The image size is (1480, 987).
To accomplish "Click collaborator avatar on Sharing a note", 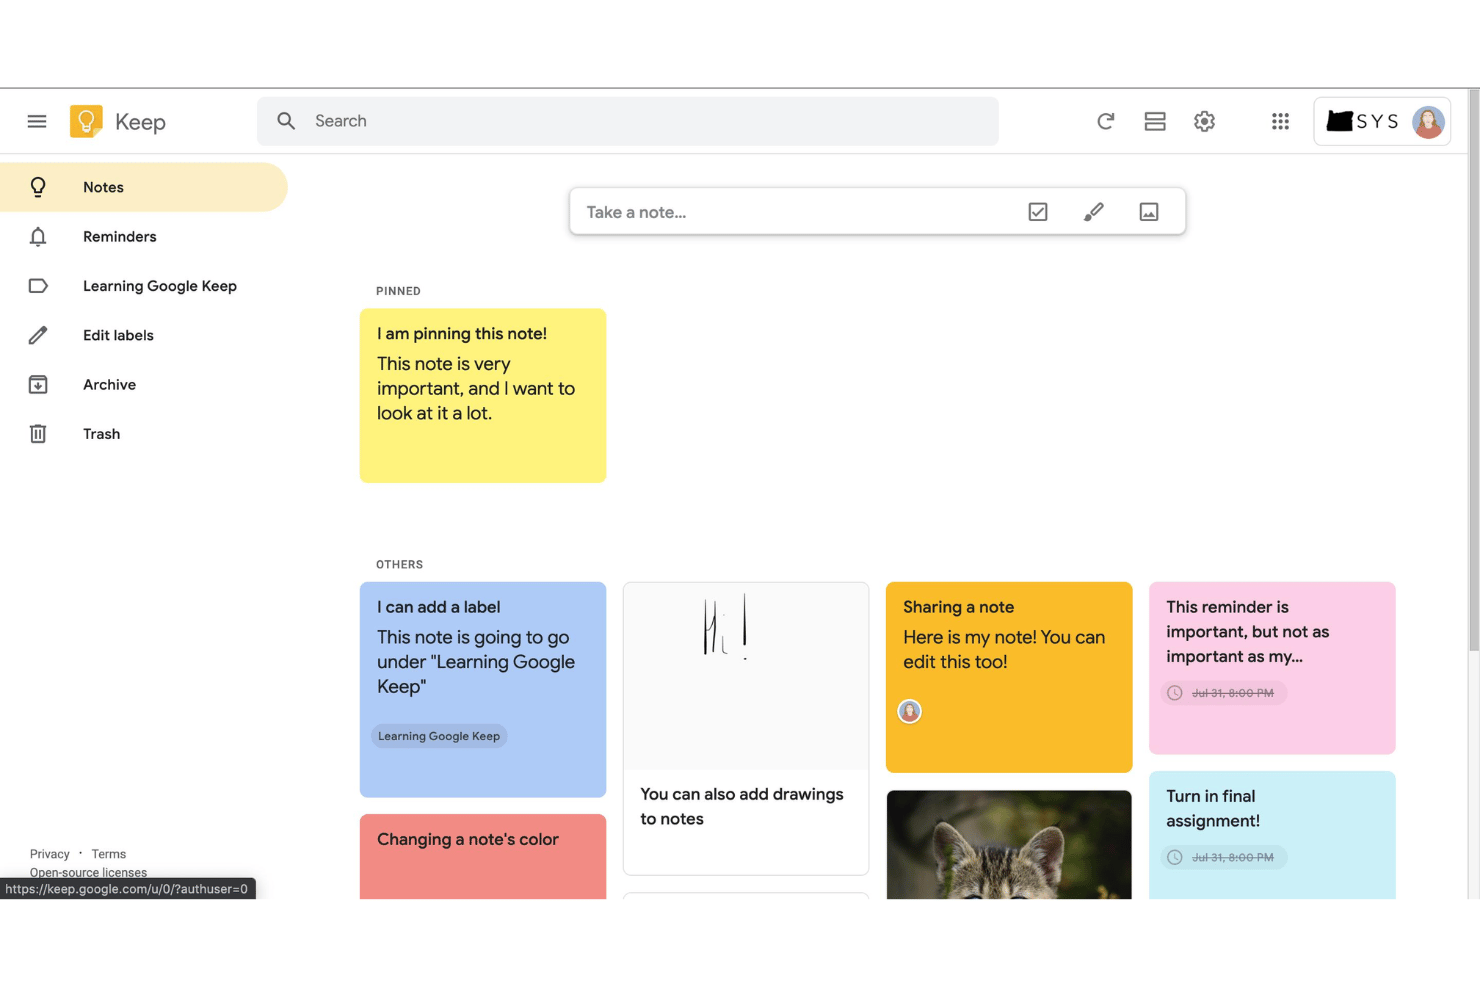I will (909, 711).
